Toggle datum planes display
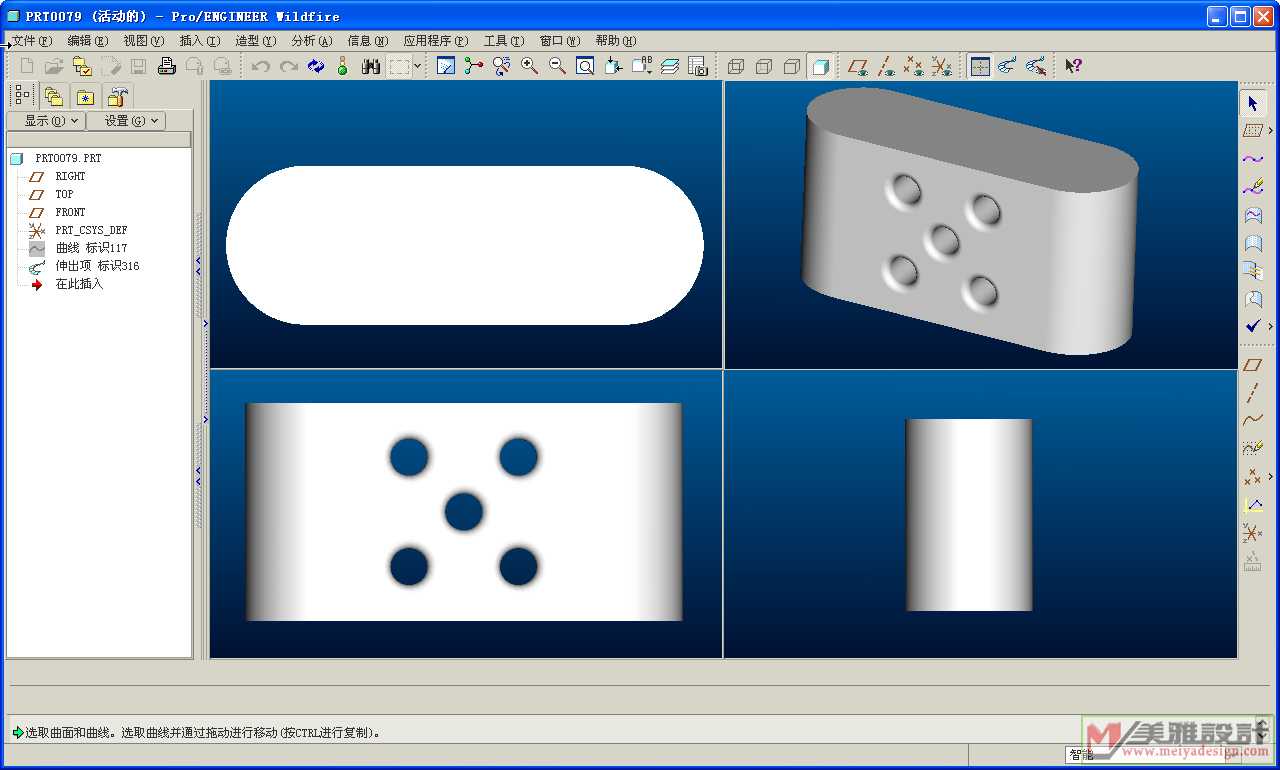Image resolution: width=1280 pixels, height=770 pixels. coord(858,66)
